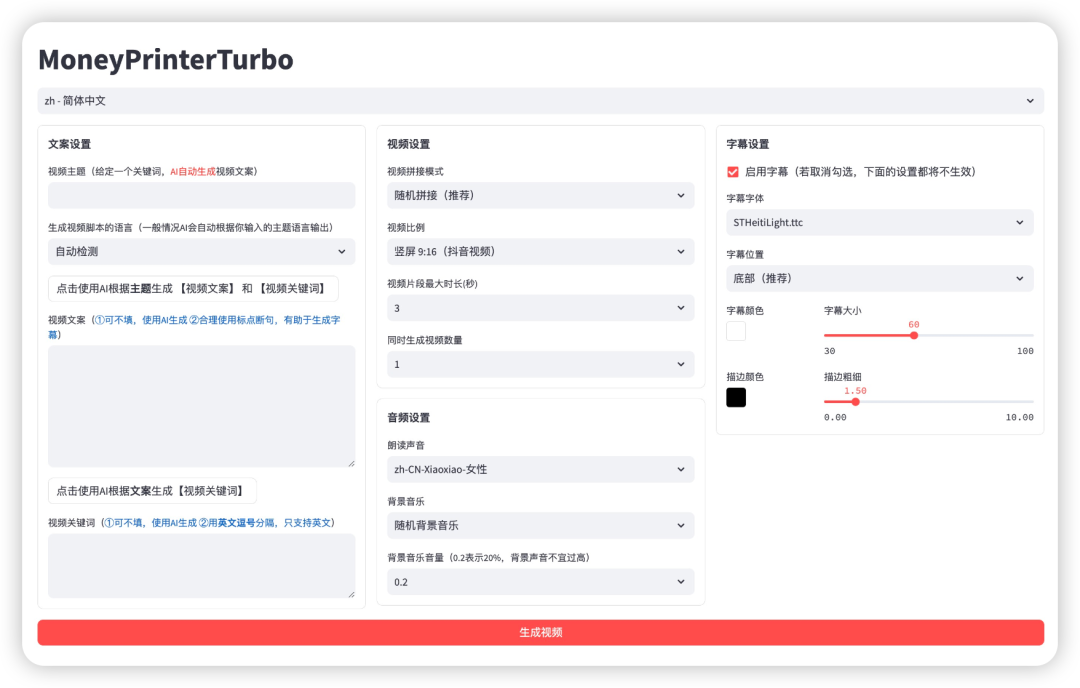This screenshot has width=1080, height=688.
Task: Click the 描边粗细 slider handle at 1.50
Action: click(855, 402)
